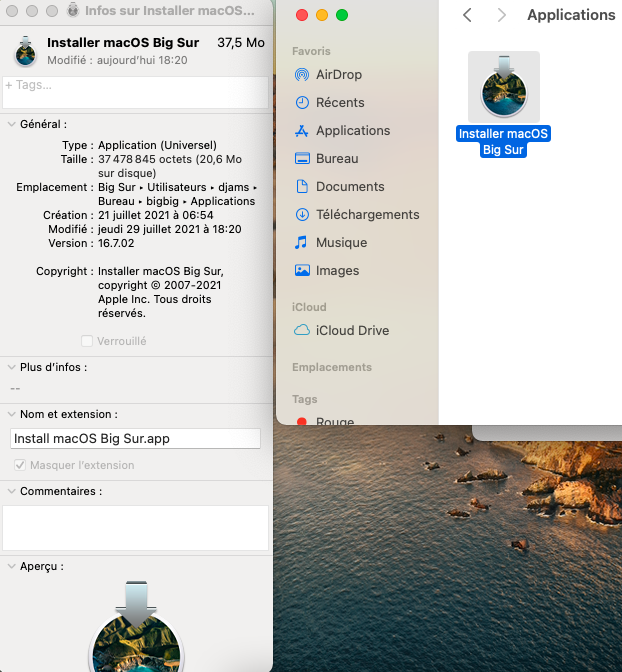
Task: Click the Tags input field
Action: coord(135,92)
